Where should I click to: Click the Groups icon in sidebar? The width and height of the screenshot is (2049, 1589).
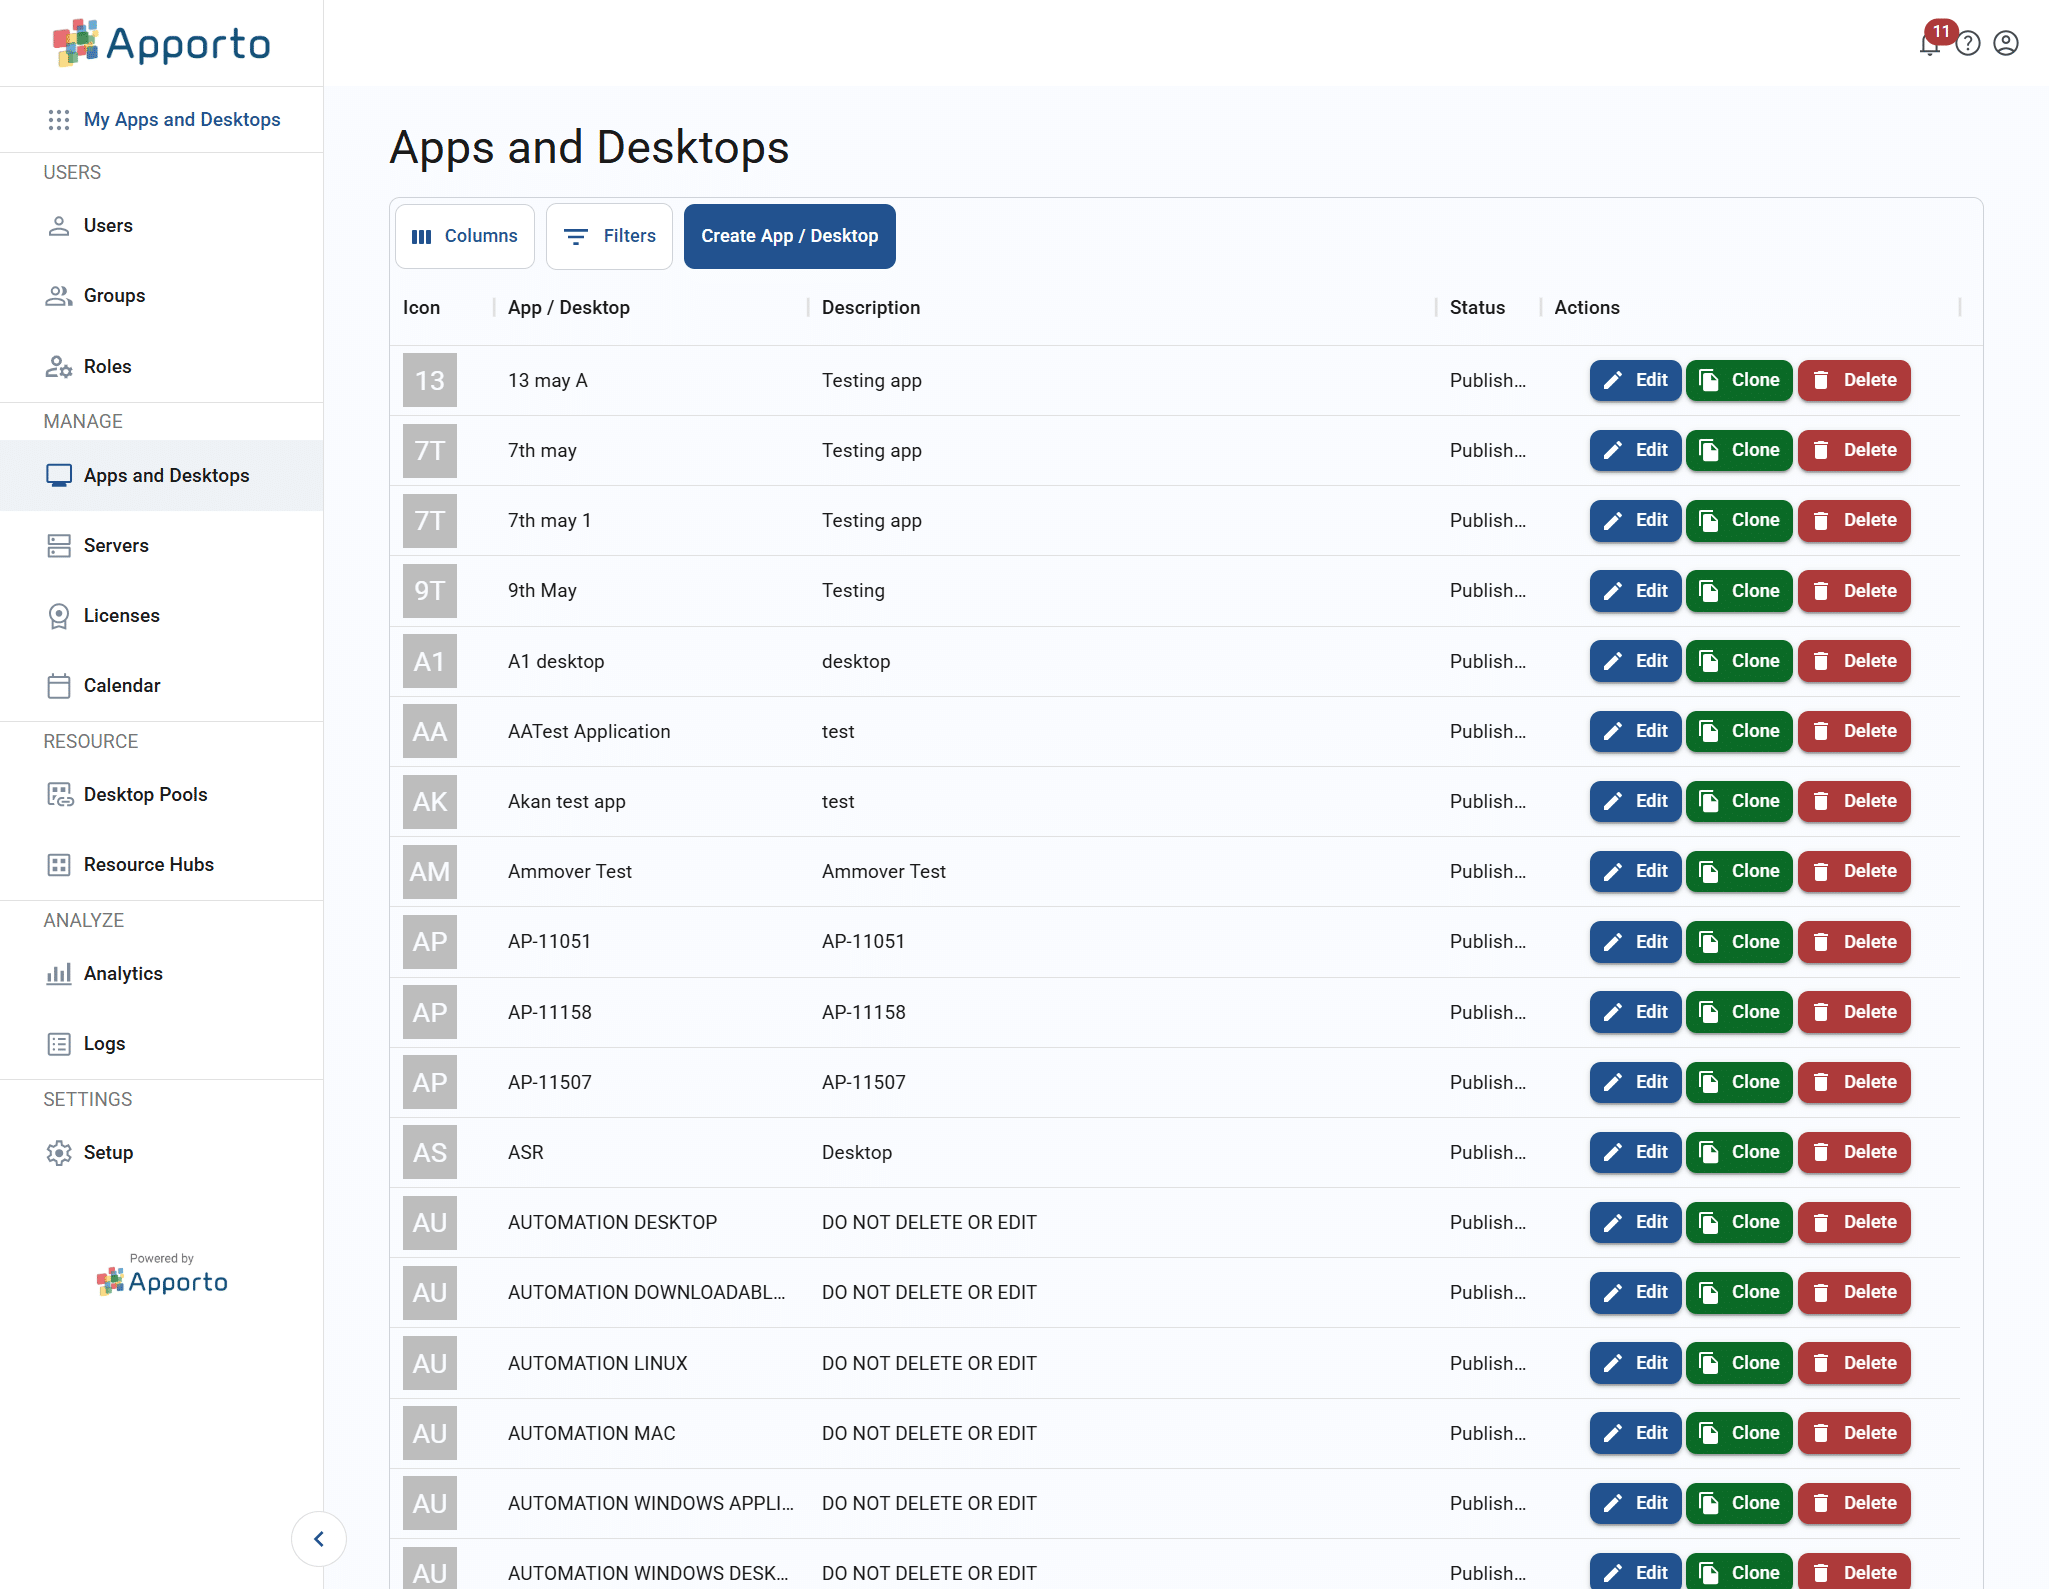click(x=58, y=295)
